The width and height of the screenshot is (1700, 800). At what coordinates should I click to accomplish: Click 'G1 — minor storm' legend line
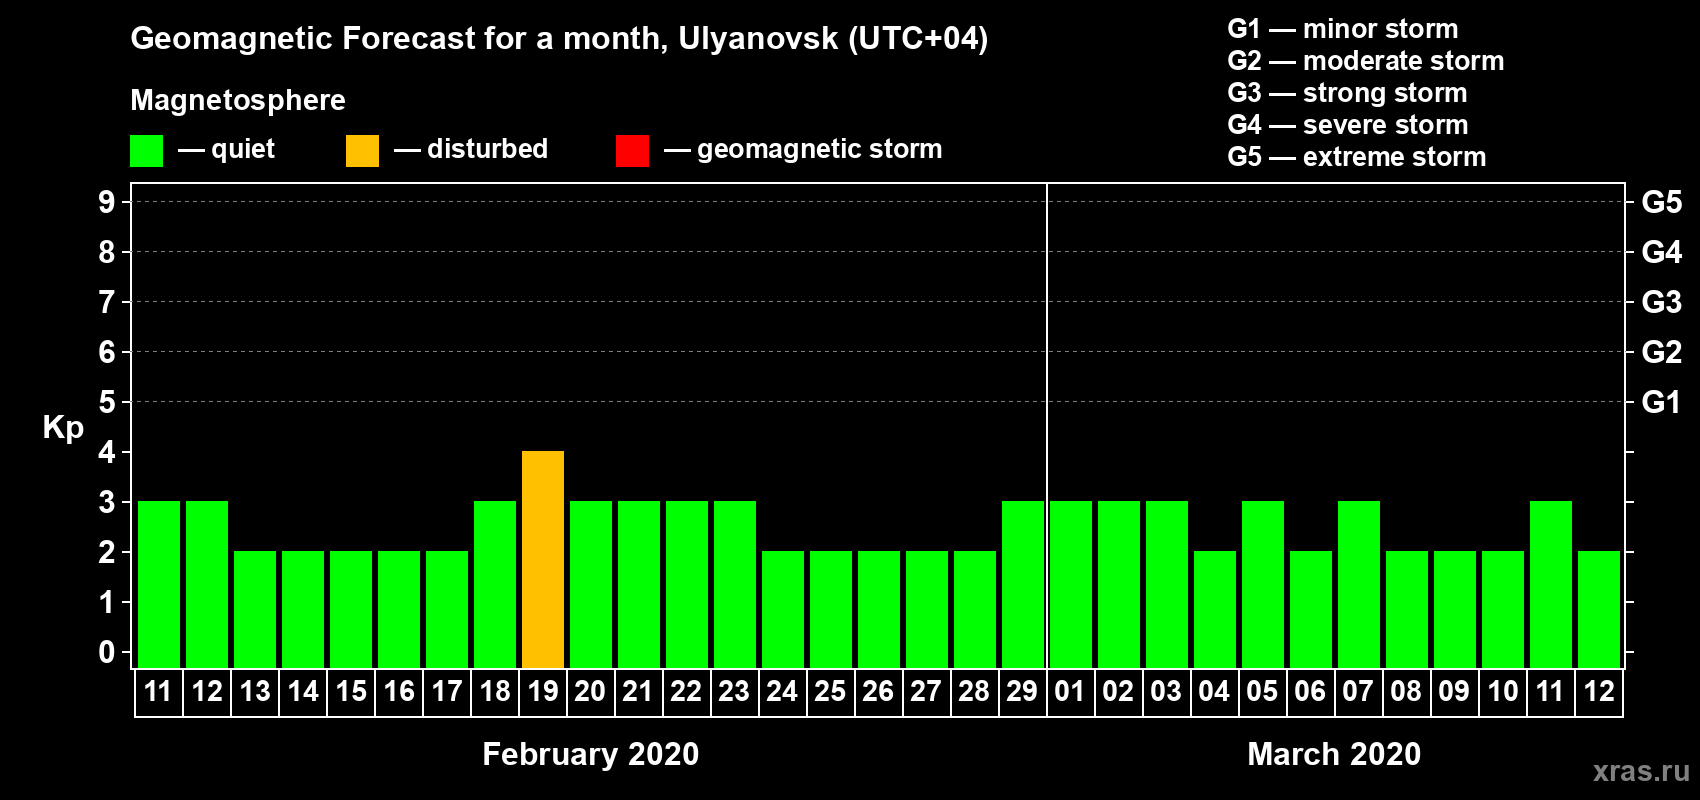pos(1343,29)
